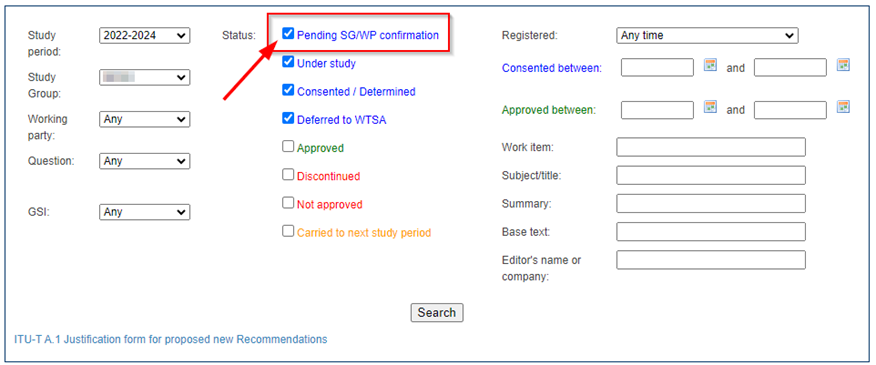Click the Editor's name or company field
The image size is (876, 365).
coord(711,260)
